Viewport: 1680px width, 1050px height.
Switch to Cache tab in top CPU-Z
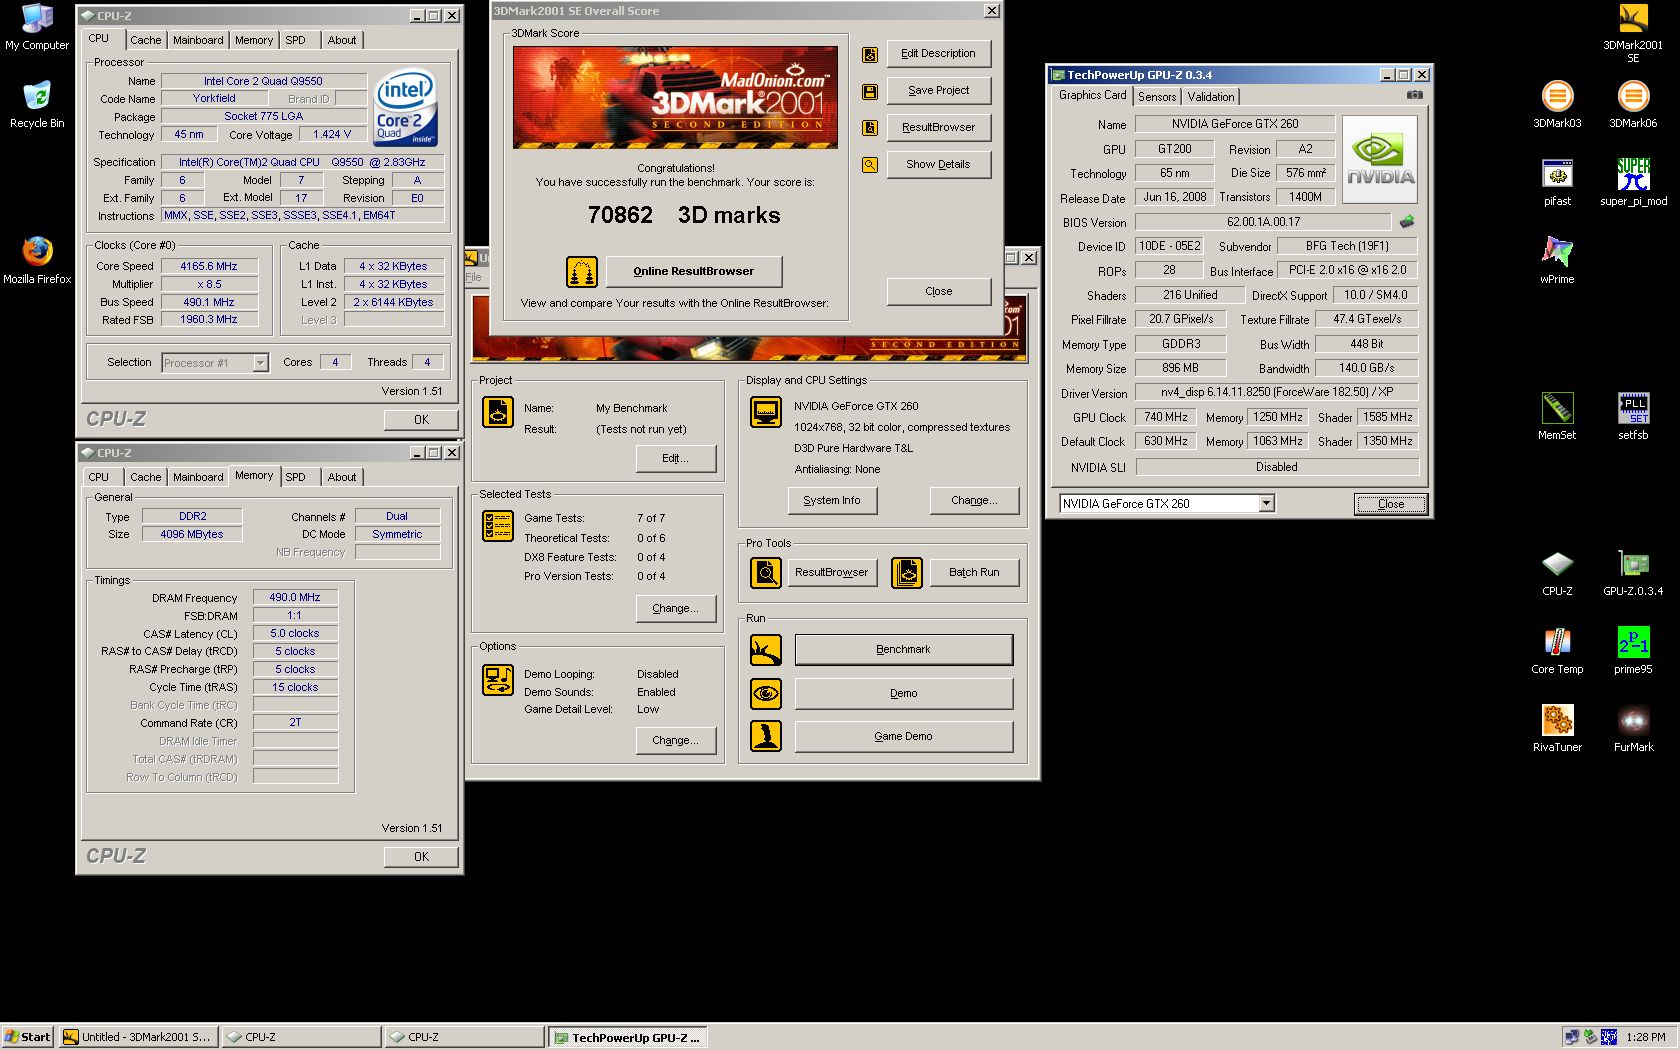pos(145,40)
